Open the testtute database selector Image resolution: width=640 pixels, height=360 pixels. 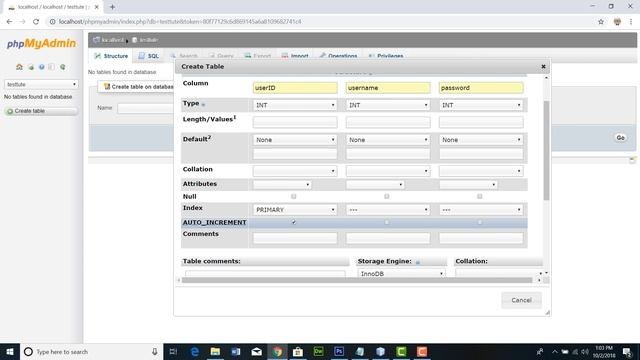(x=41, y=84)
